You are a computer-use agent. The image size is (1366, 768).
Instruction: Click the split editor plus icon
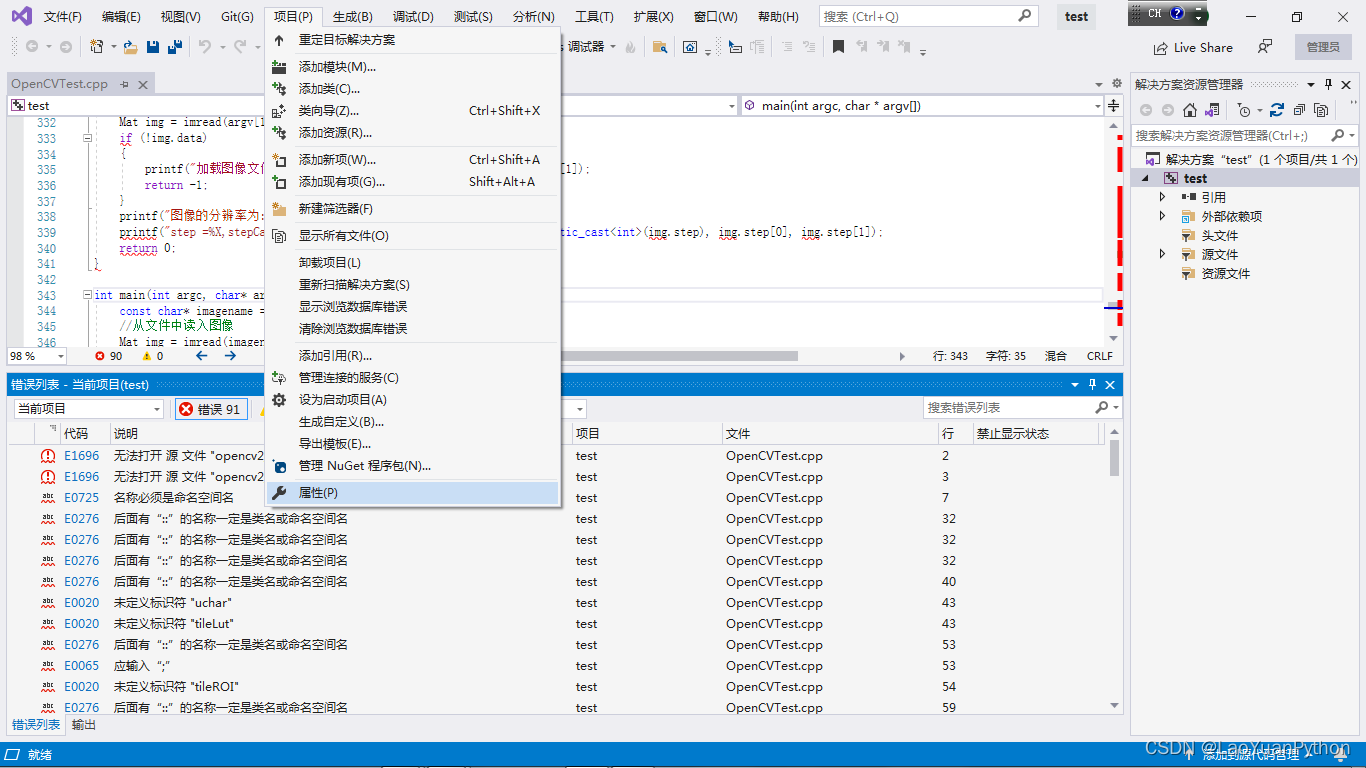(1113, 105)
